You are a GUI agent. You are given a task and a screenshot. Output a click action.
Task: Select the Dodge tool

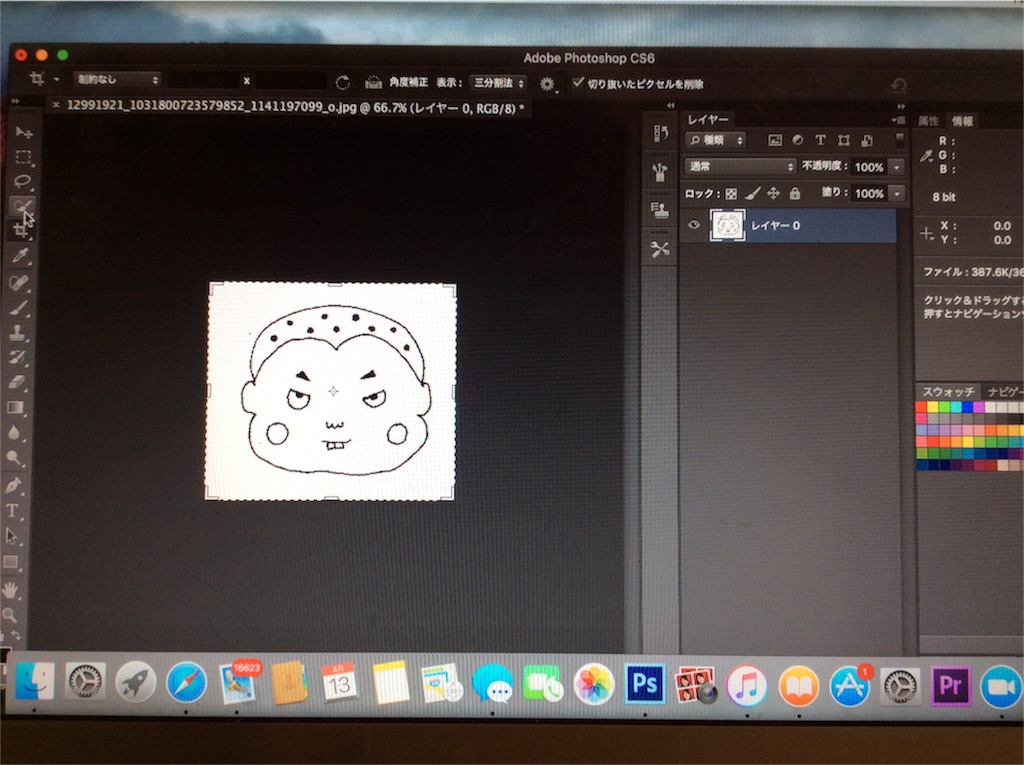[14, 458]
